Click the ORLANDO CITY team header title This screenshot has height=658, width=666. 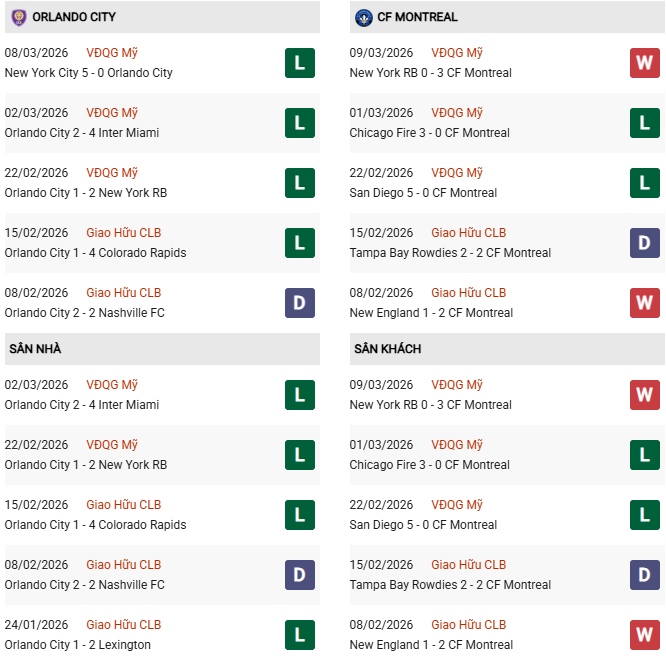[x=74, y=17]
